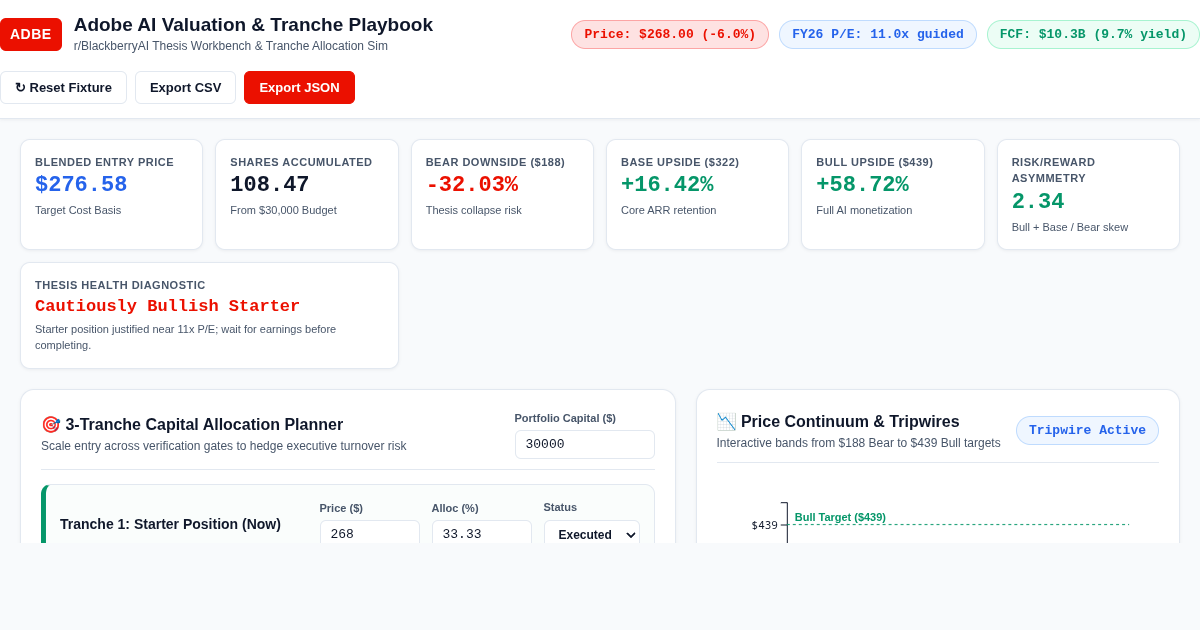1200x630 pixels.
Task: Click the Shares Accumulated value 108.47
Action: (x=270, y=185)
